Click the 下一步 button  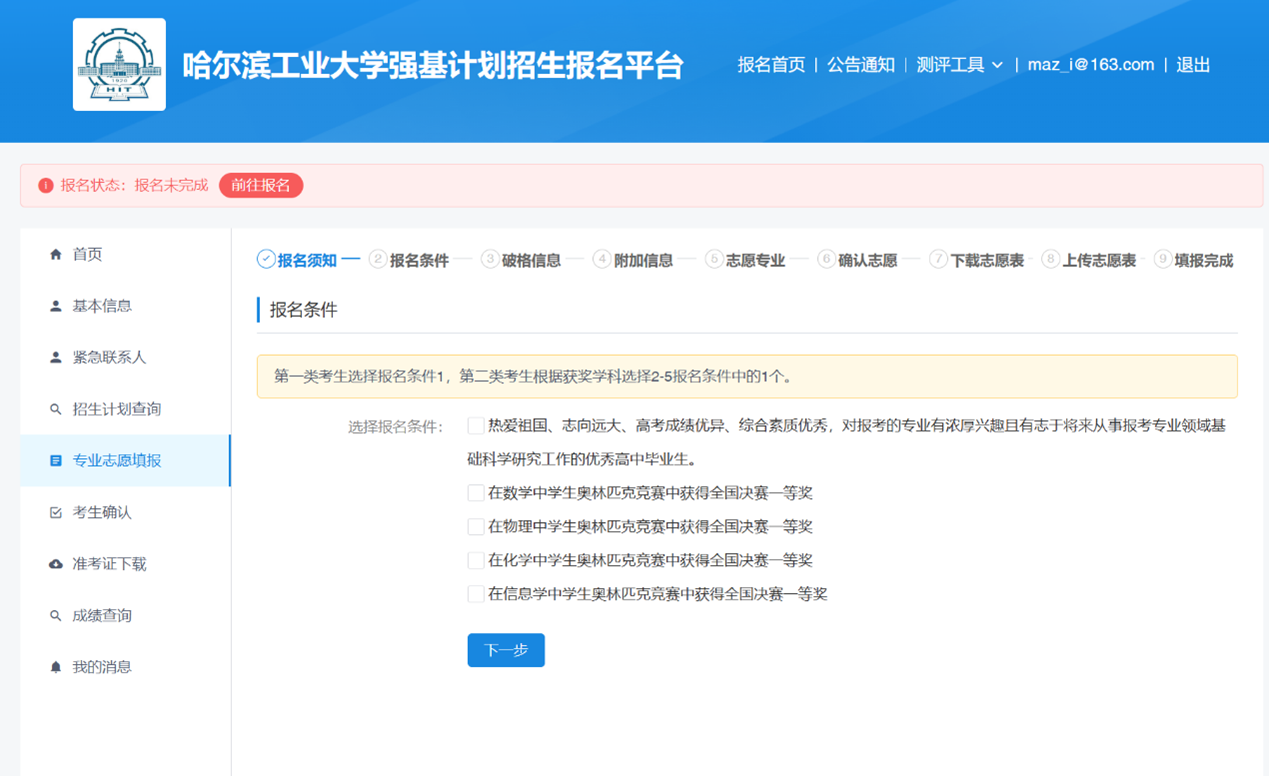pyautogui.click(x=506, y=650)
